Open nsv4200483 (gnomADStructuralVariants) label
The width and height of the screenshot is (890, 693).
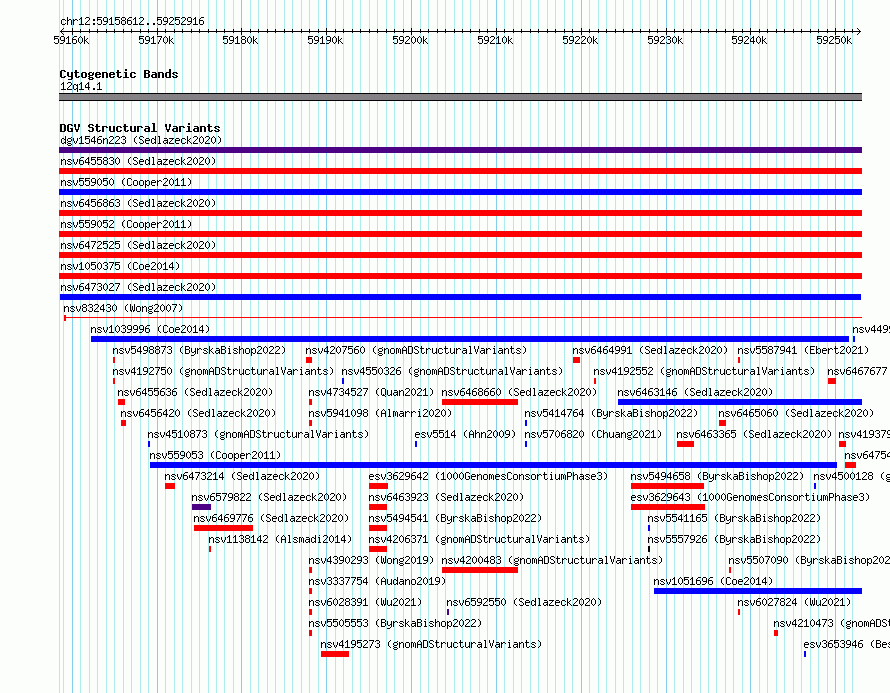552,560
